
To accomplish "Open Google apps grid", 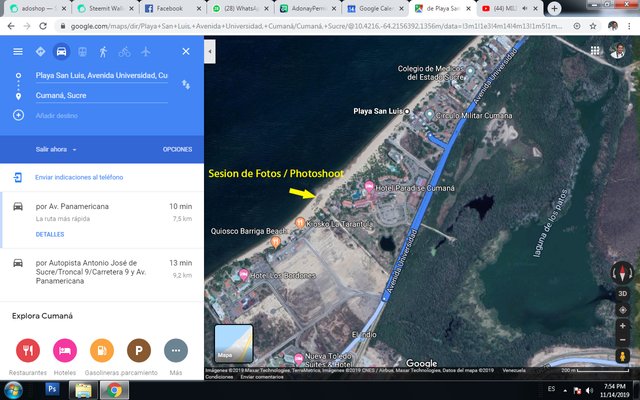I will point(595,51).
